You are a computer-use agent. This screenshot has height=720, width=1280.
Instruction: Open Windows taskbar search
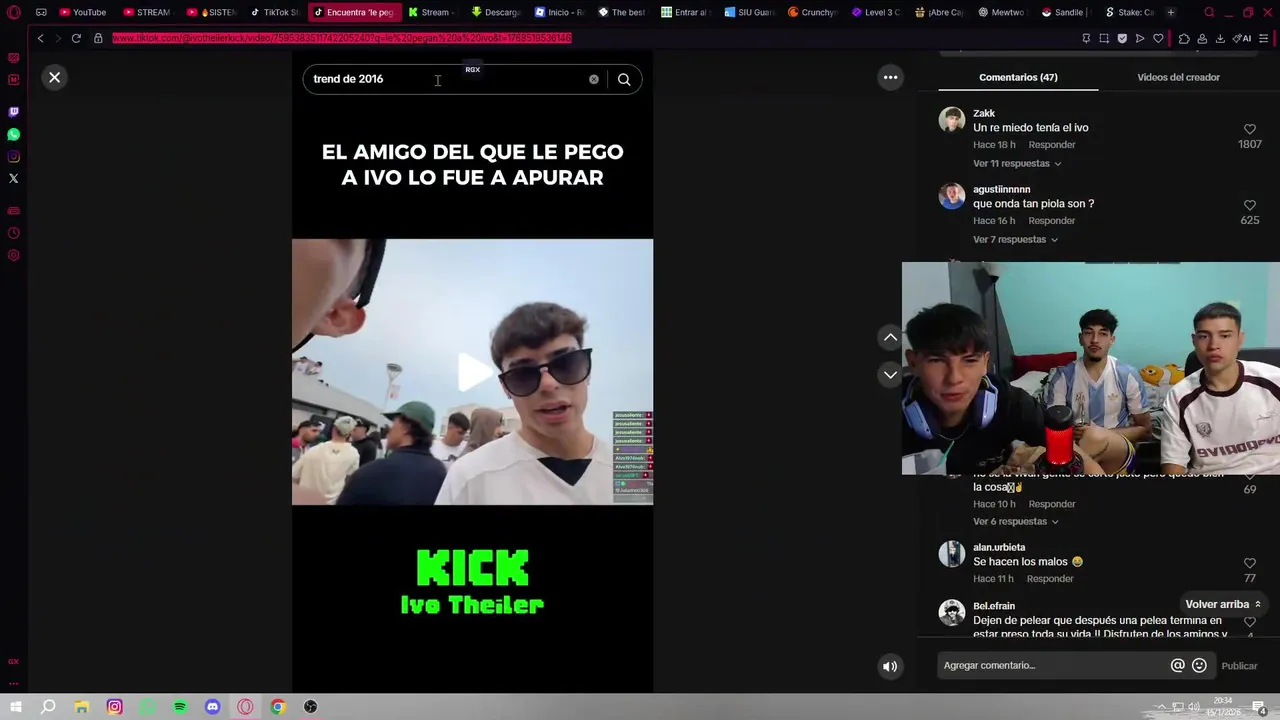(x=48, y=707)
